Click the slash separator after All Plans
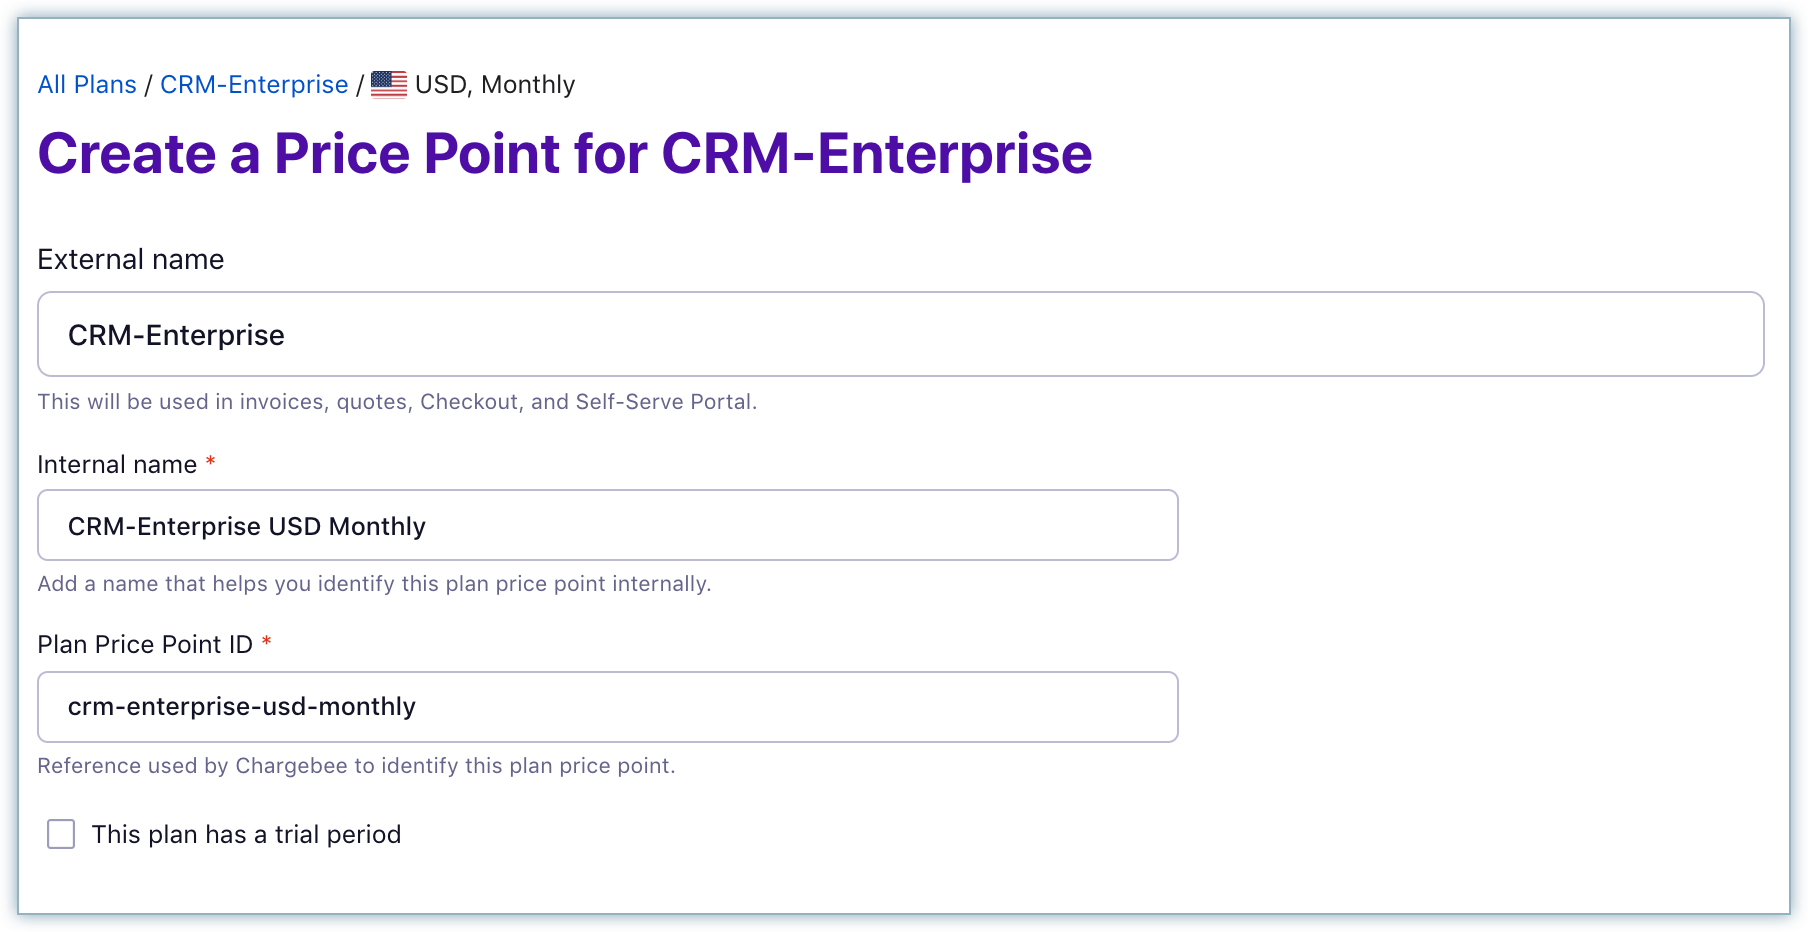This screenshot has height=932, width=1808. pos(148,85)
